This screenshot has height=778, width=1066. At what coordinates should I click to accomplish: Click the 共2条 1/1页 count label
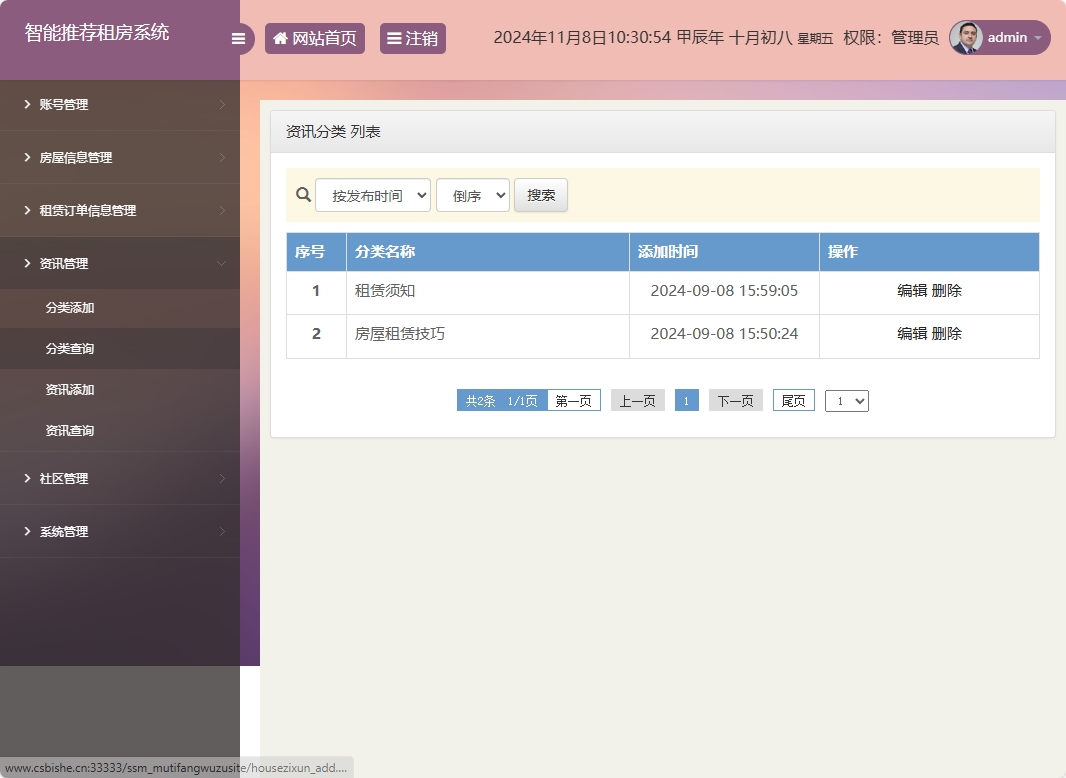(x=502, y=401)
